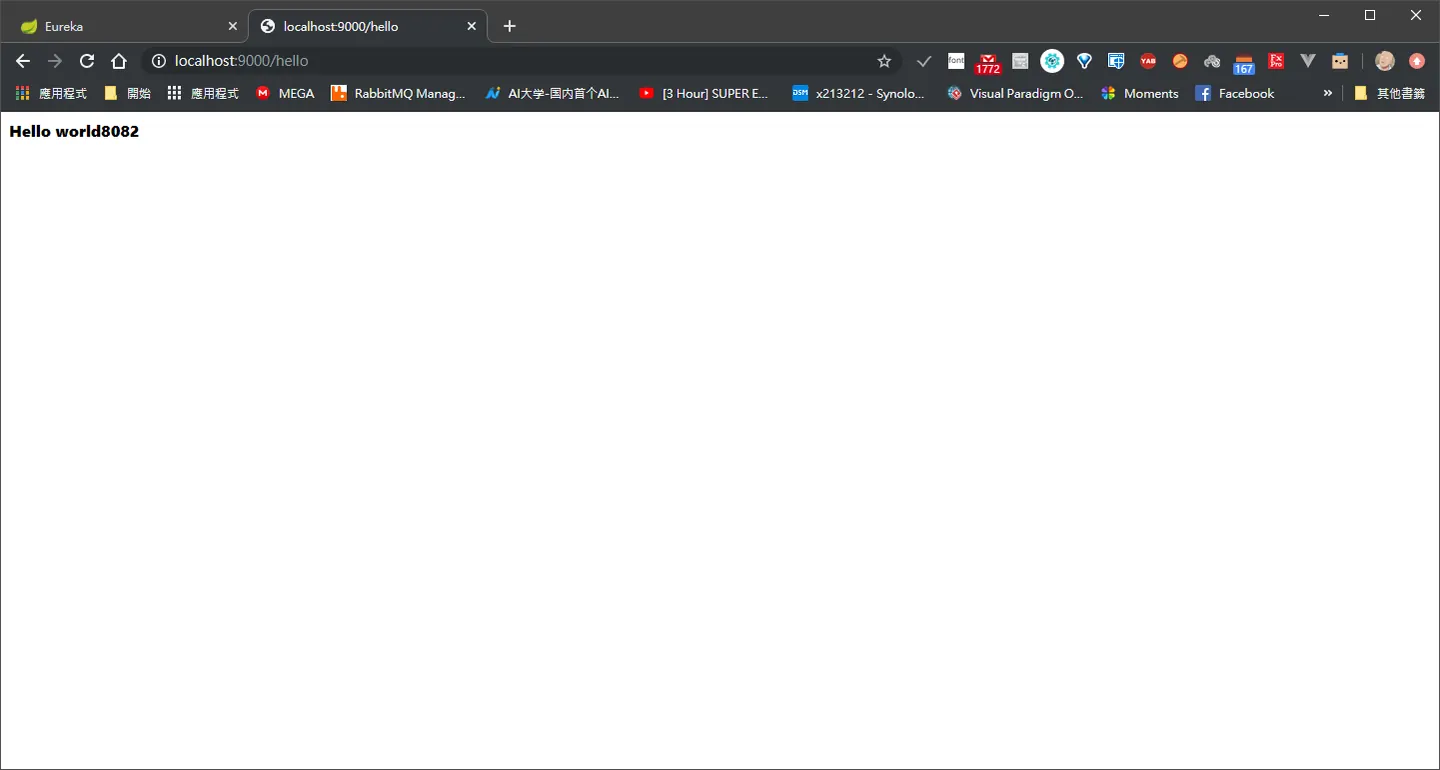Open the Facebook bookmark
This screenshot has width=1440, height=770.
[1235, 93]
